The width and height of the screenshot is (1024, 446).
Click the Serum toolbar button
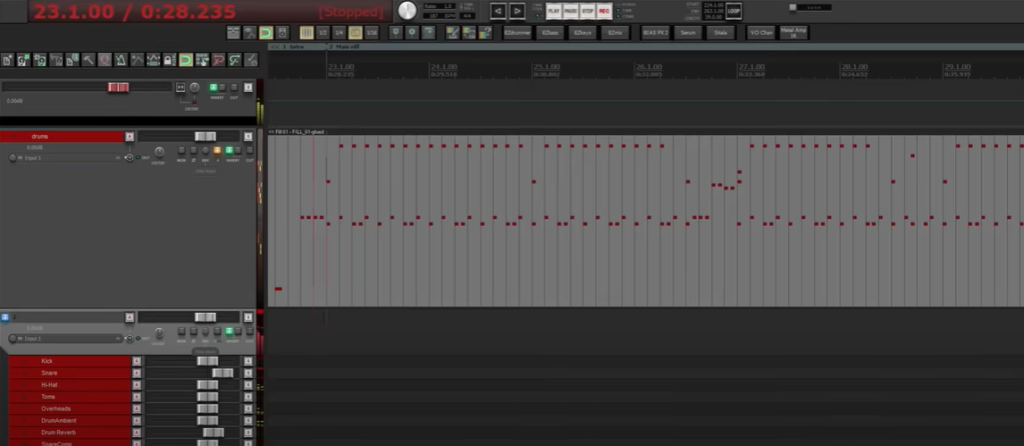(688, 33)
